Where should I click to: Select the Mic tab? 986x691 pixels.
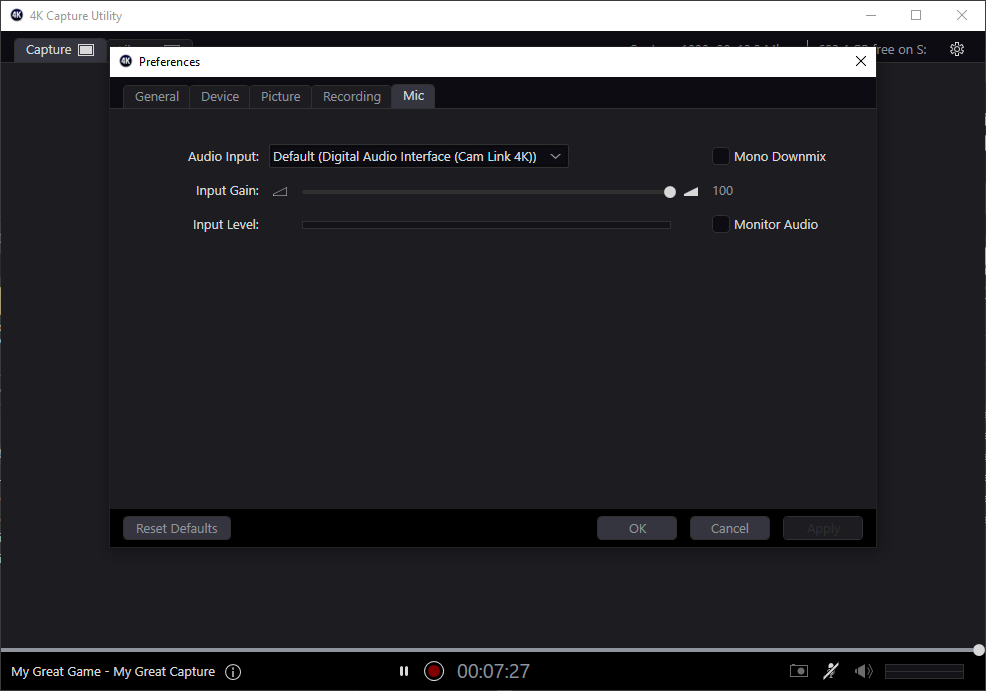(x=413, y=96)
